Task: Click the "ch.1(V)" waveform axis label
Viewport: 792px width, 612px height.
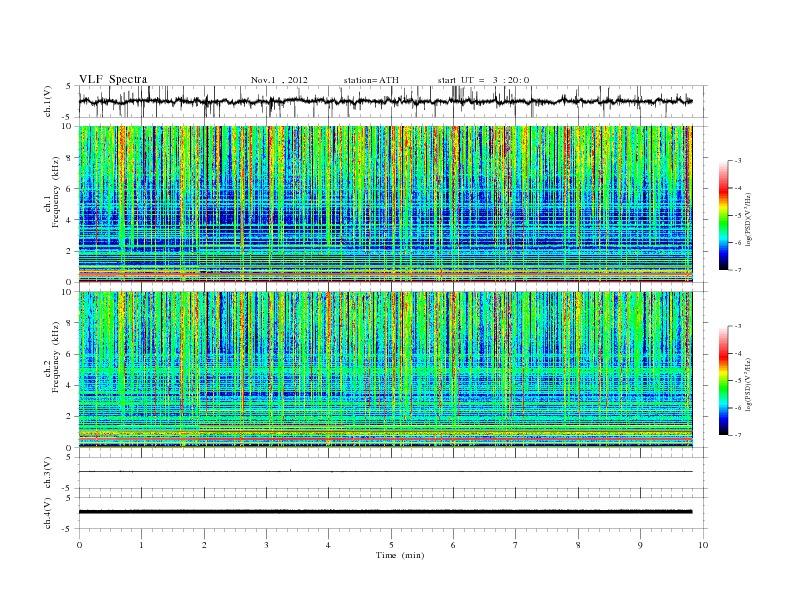Action: [x=47, y=101]
